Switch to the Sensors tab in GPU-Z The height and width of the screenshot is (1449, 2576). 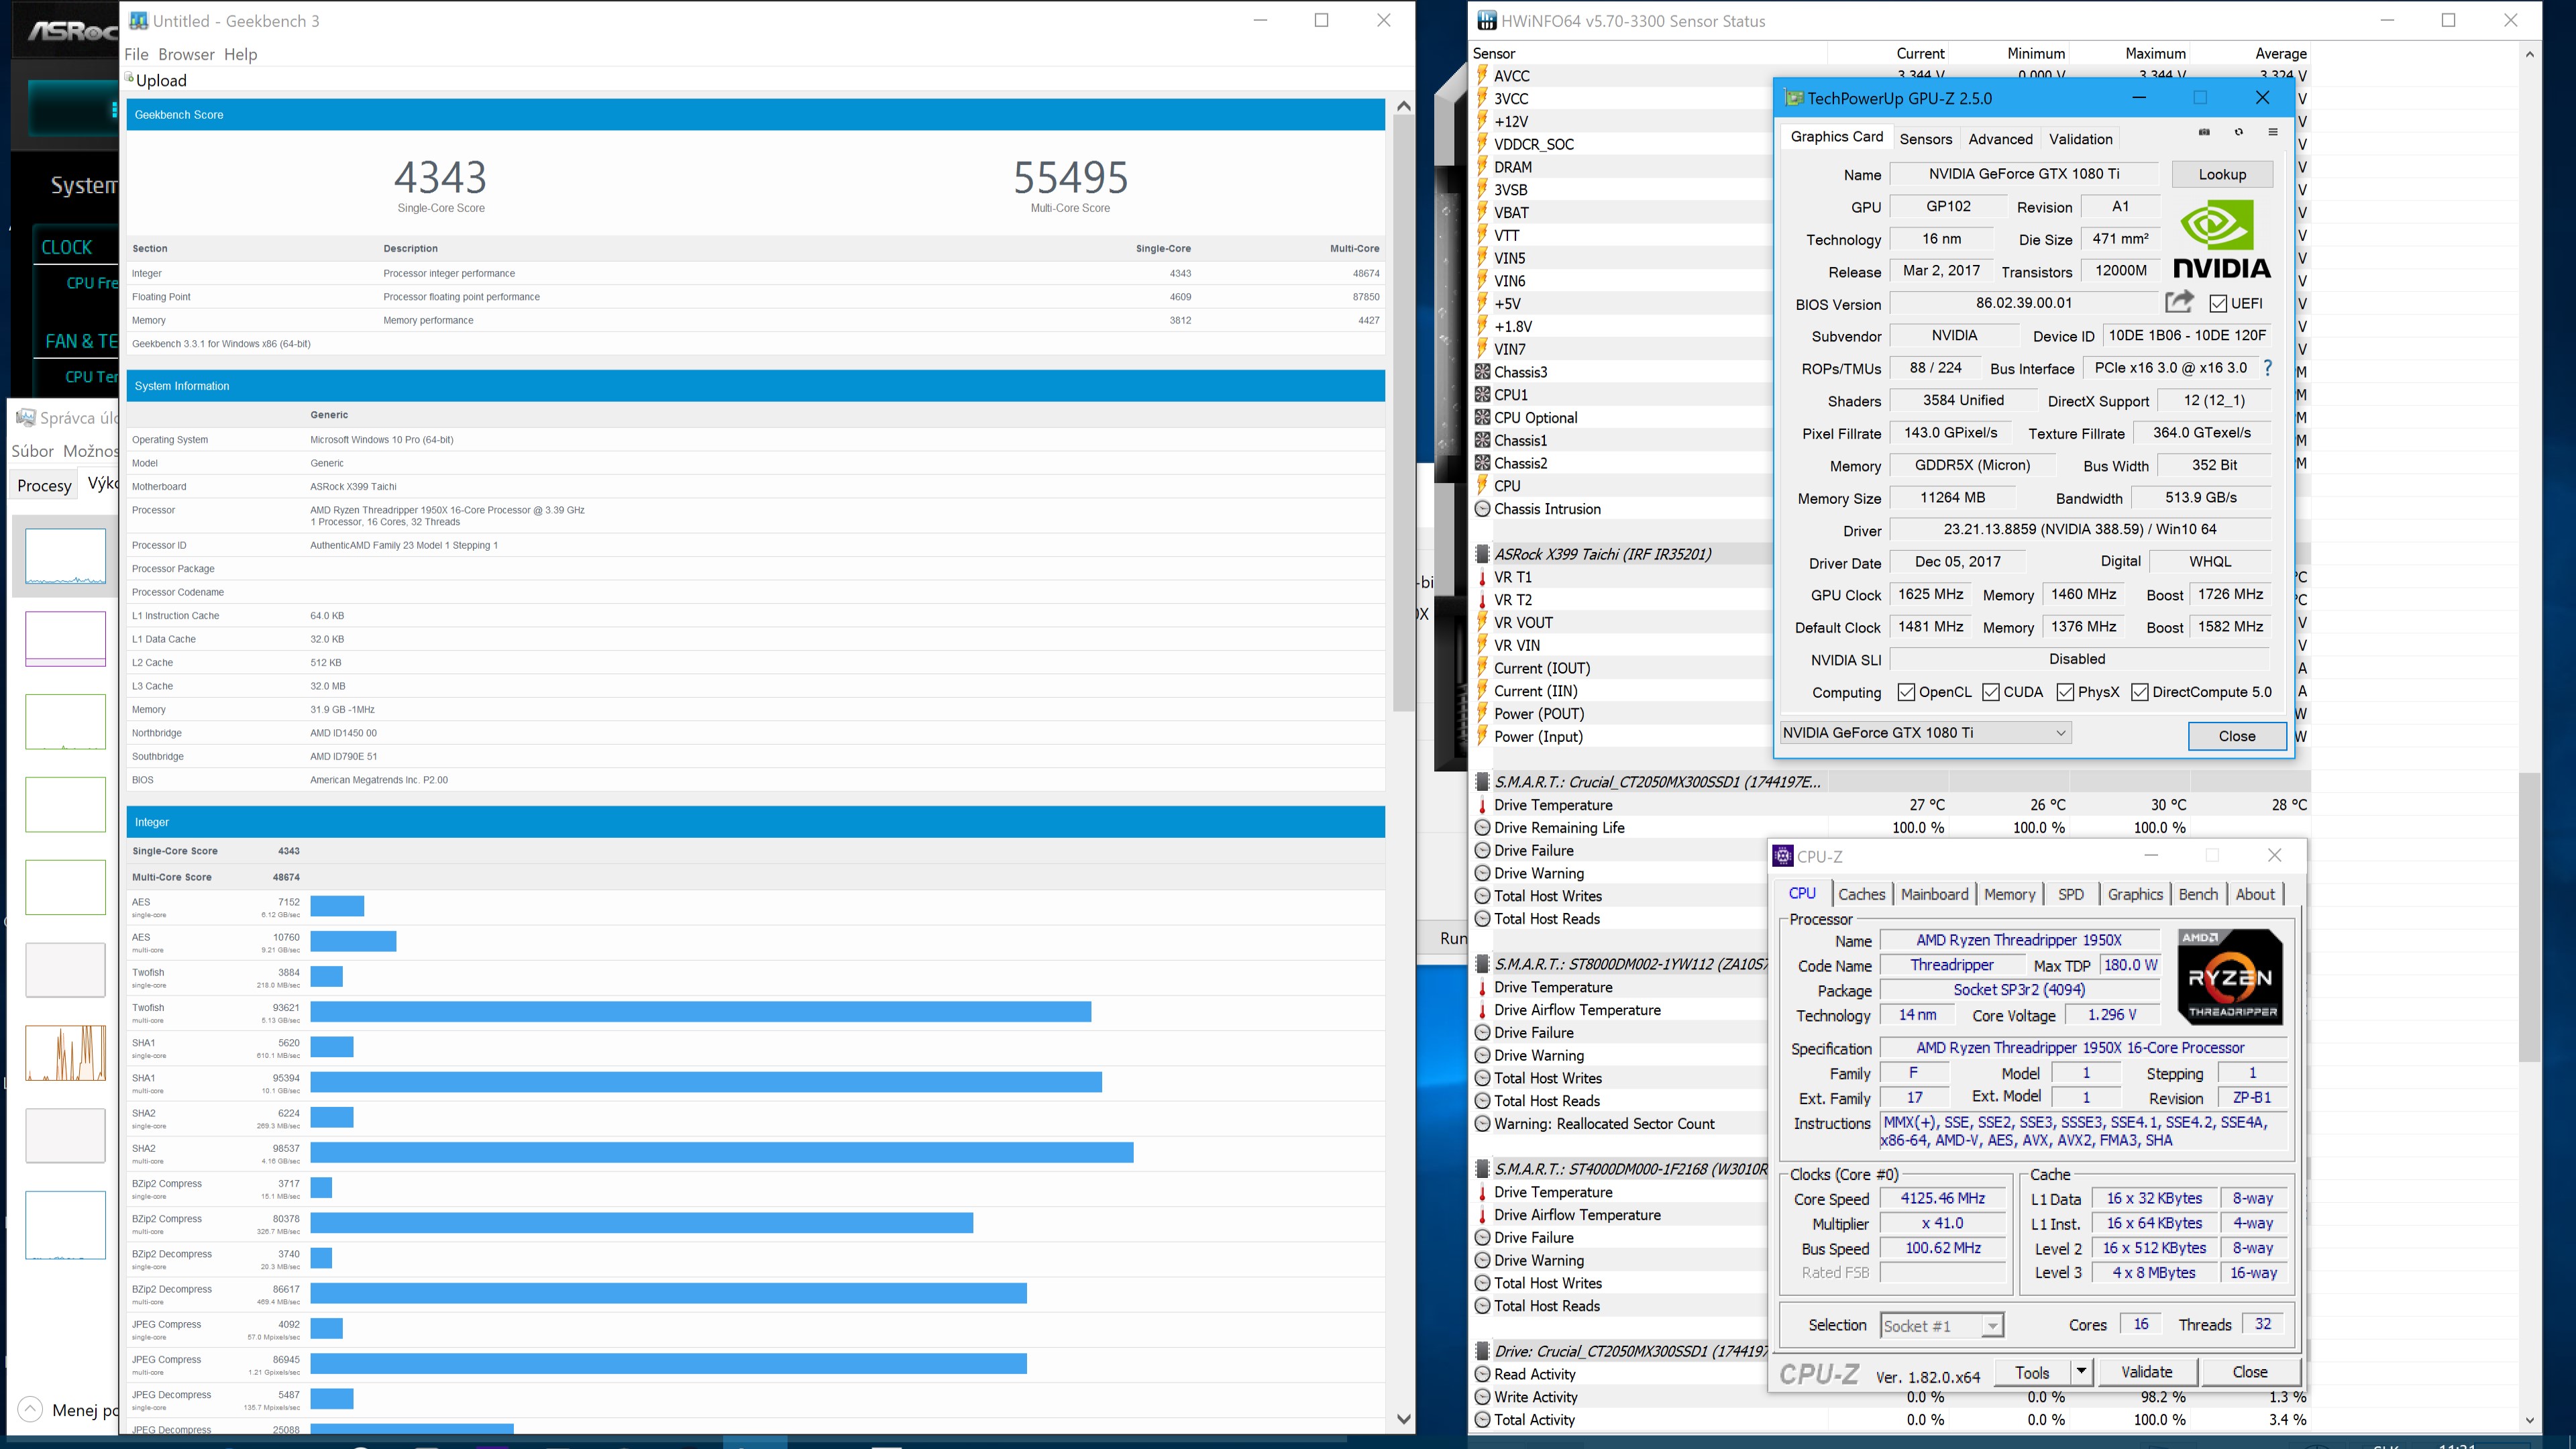click(1925, 139)
